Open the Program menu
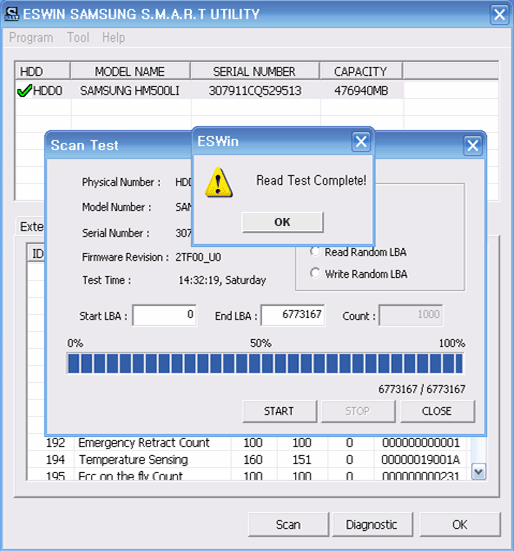The height and width of the screenshot is (551, 514). tap(31, 38)
